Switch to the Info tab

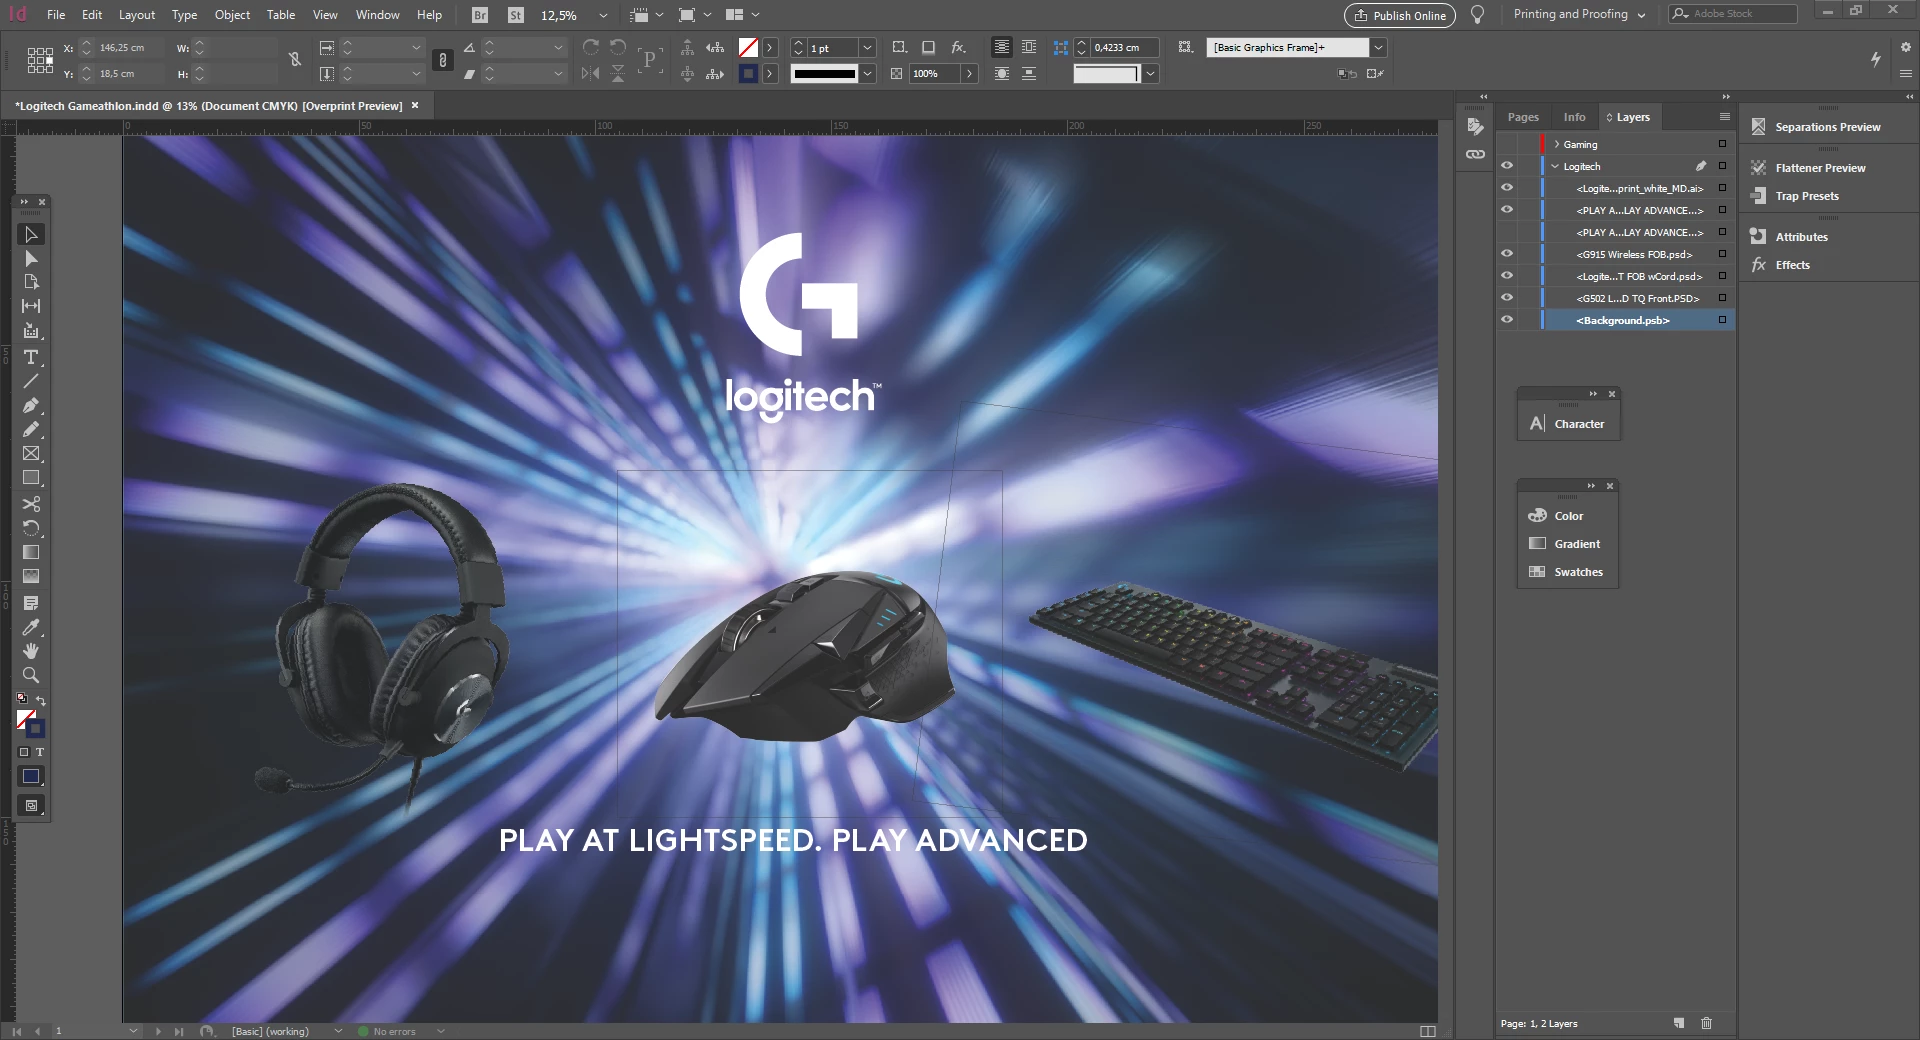(1574, 117)
